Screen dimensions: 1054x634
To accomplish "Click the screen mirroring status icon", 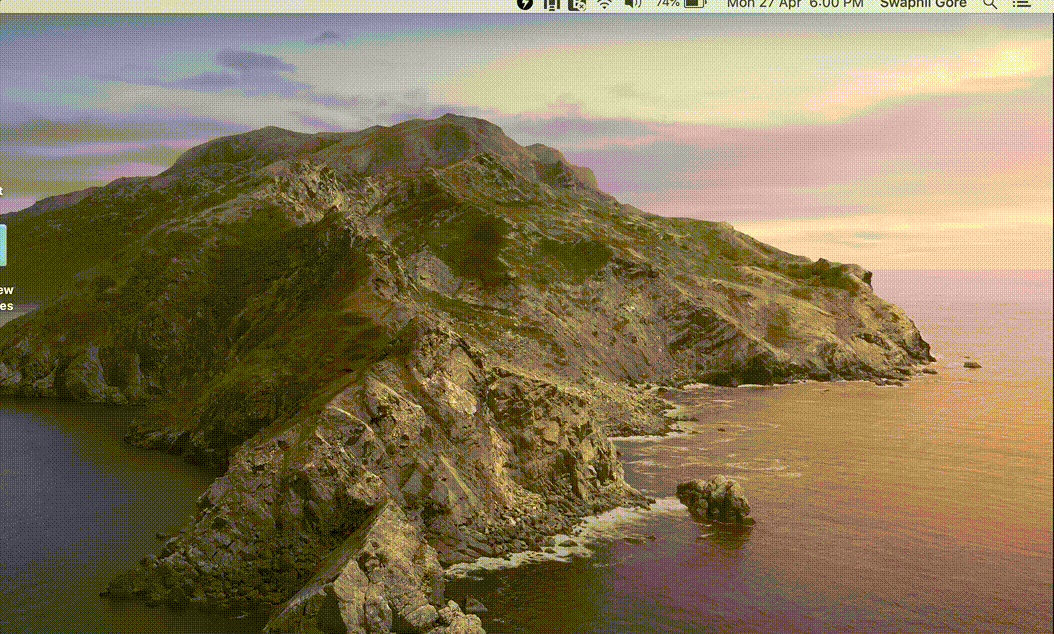I will click(577, 5).
